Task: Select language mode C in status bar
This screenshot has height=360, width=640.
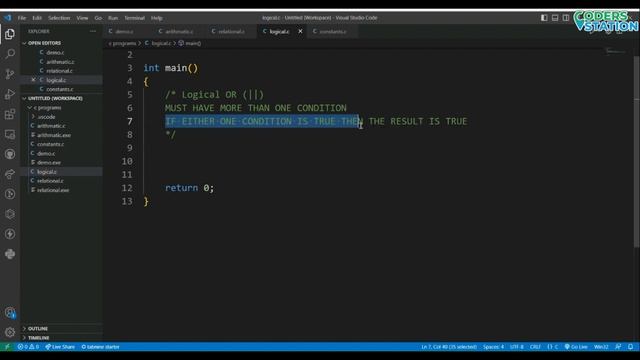Action: 552,347
